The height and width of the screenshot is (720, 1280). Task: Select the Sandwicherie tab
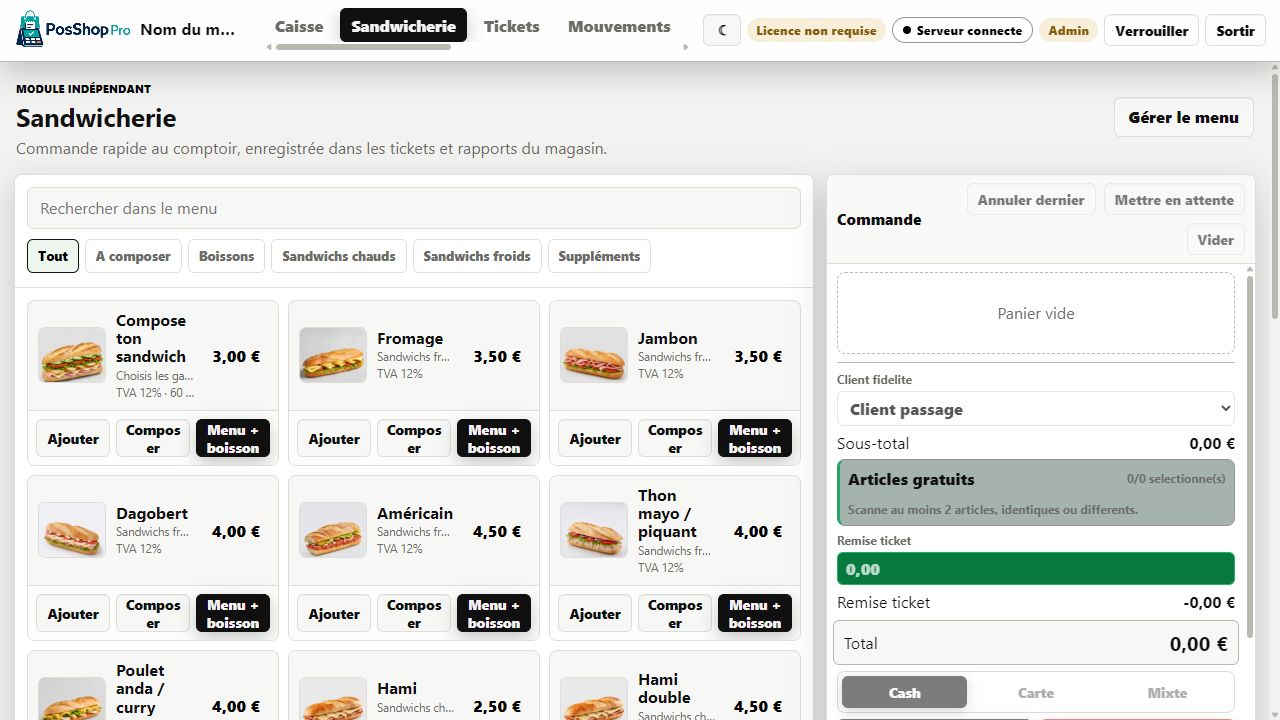[x=404, y=26]
